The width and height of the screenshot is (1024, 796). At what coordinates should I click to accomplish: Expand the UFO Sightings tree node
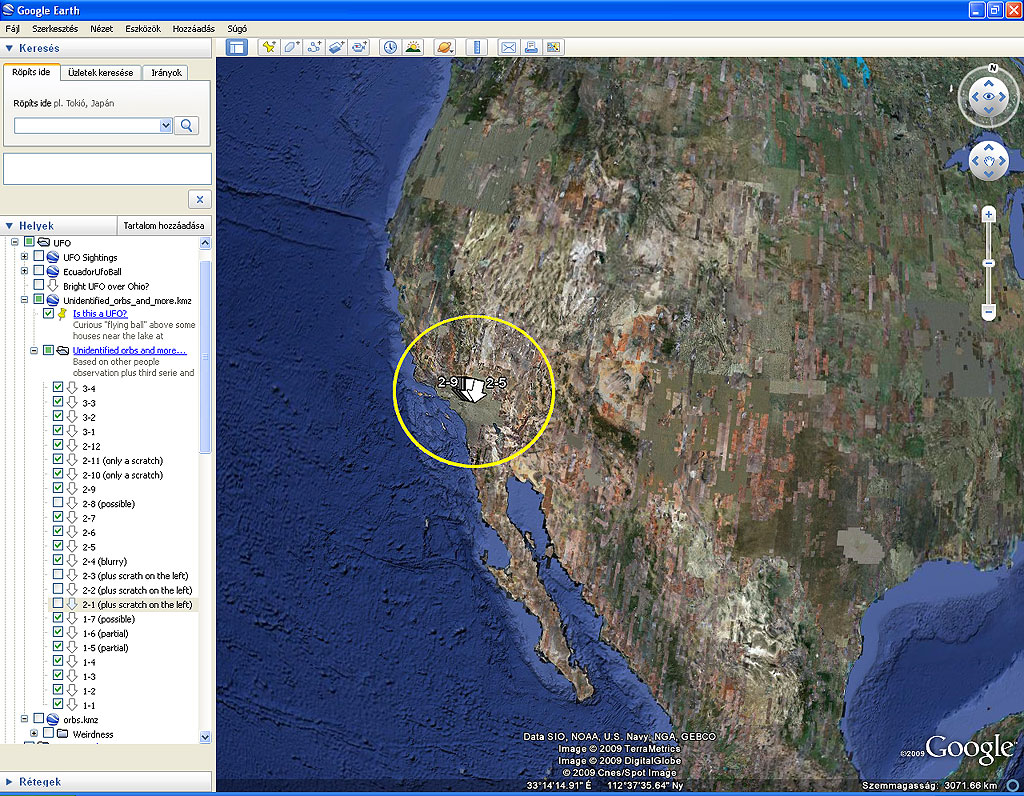click(x=24, y=257)
